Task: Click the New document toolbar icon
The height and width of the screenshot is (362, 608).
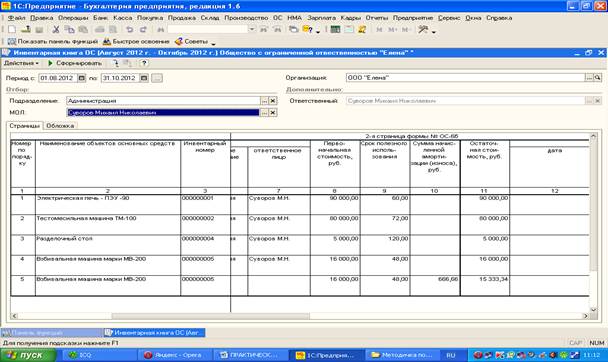Action: point(12,29)
